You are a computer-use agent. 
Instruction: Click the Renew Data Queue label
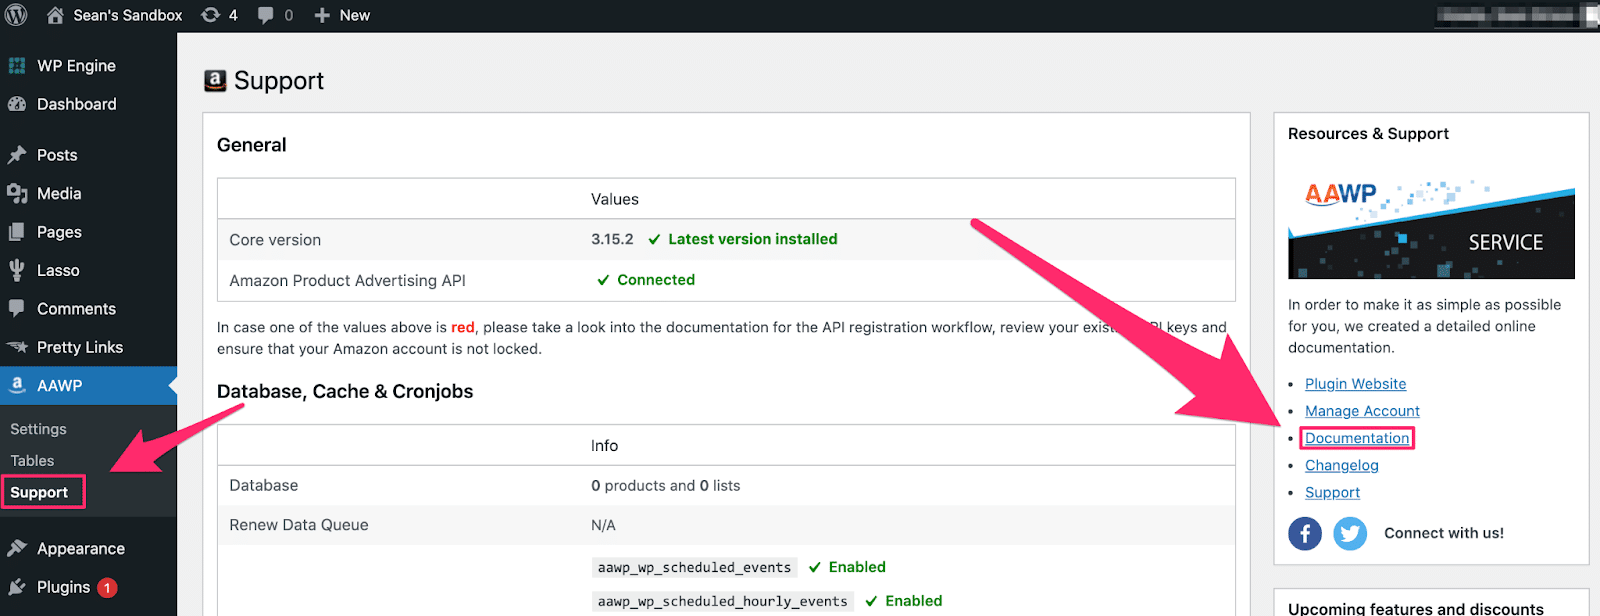pos(299,525)
